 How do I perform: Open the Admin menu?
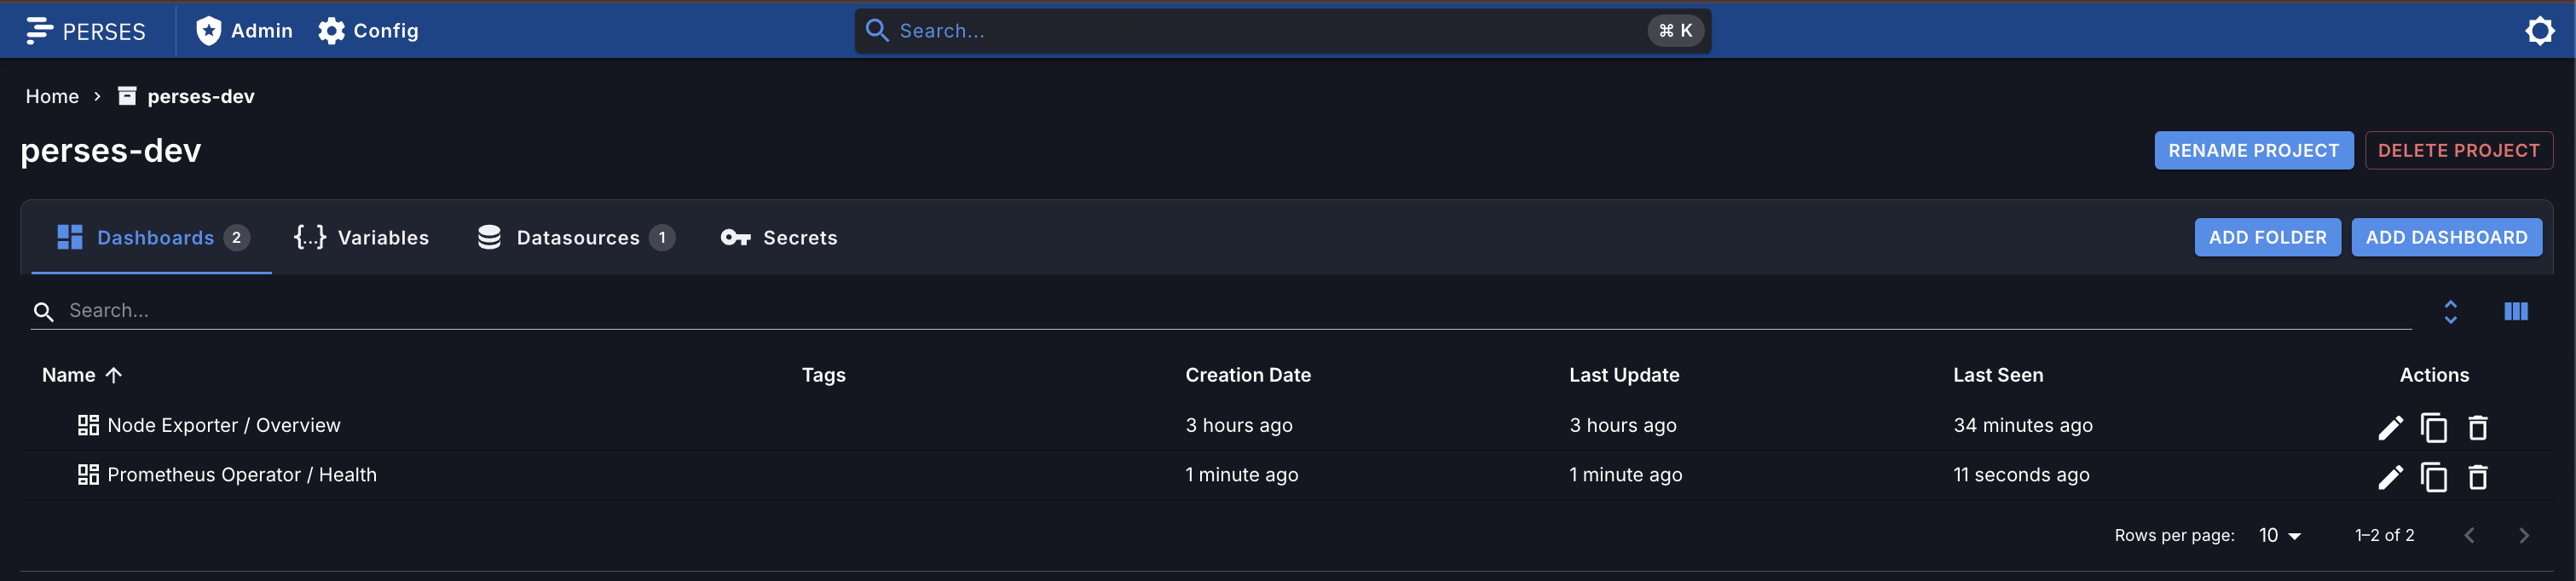pos(244,31)
